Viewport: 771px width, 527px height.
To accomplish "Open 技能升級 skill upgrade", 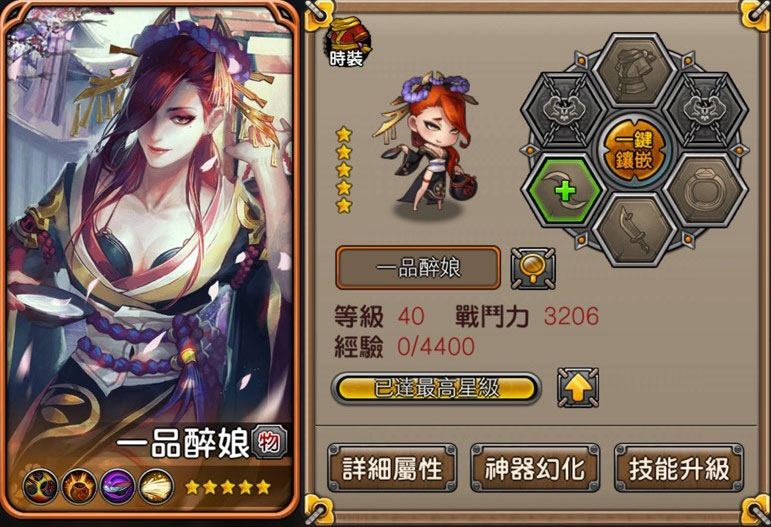I will click(679, 468).
